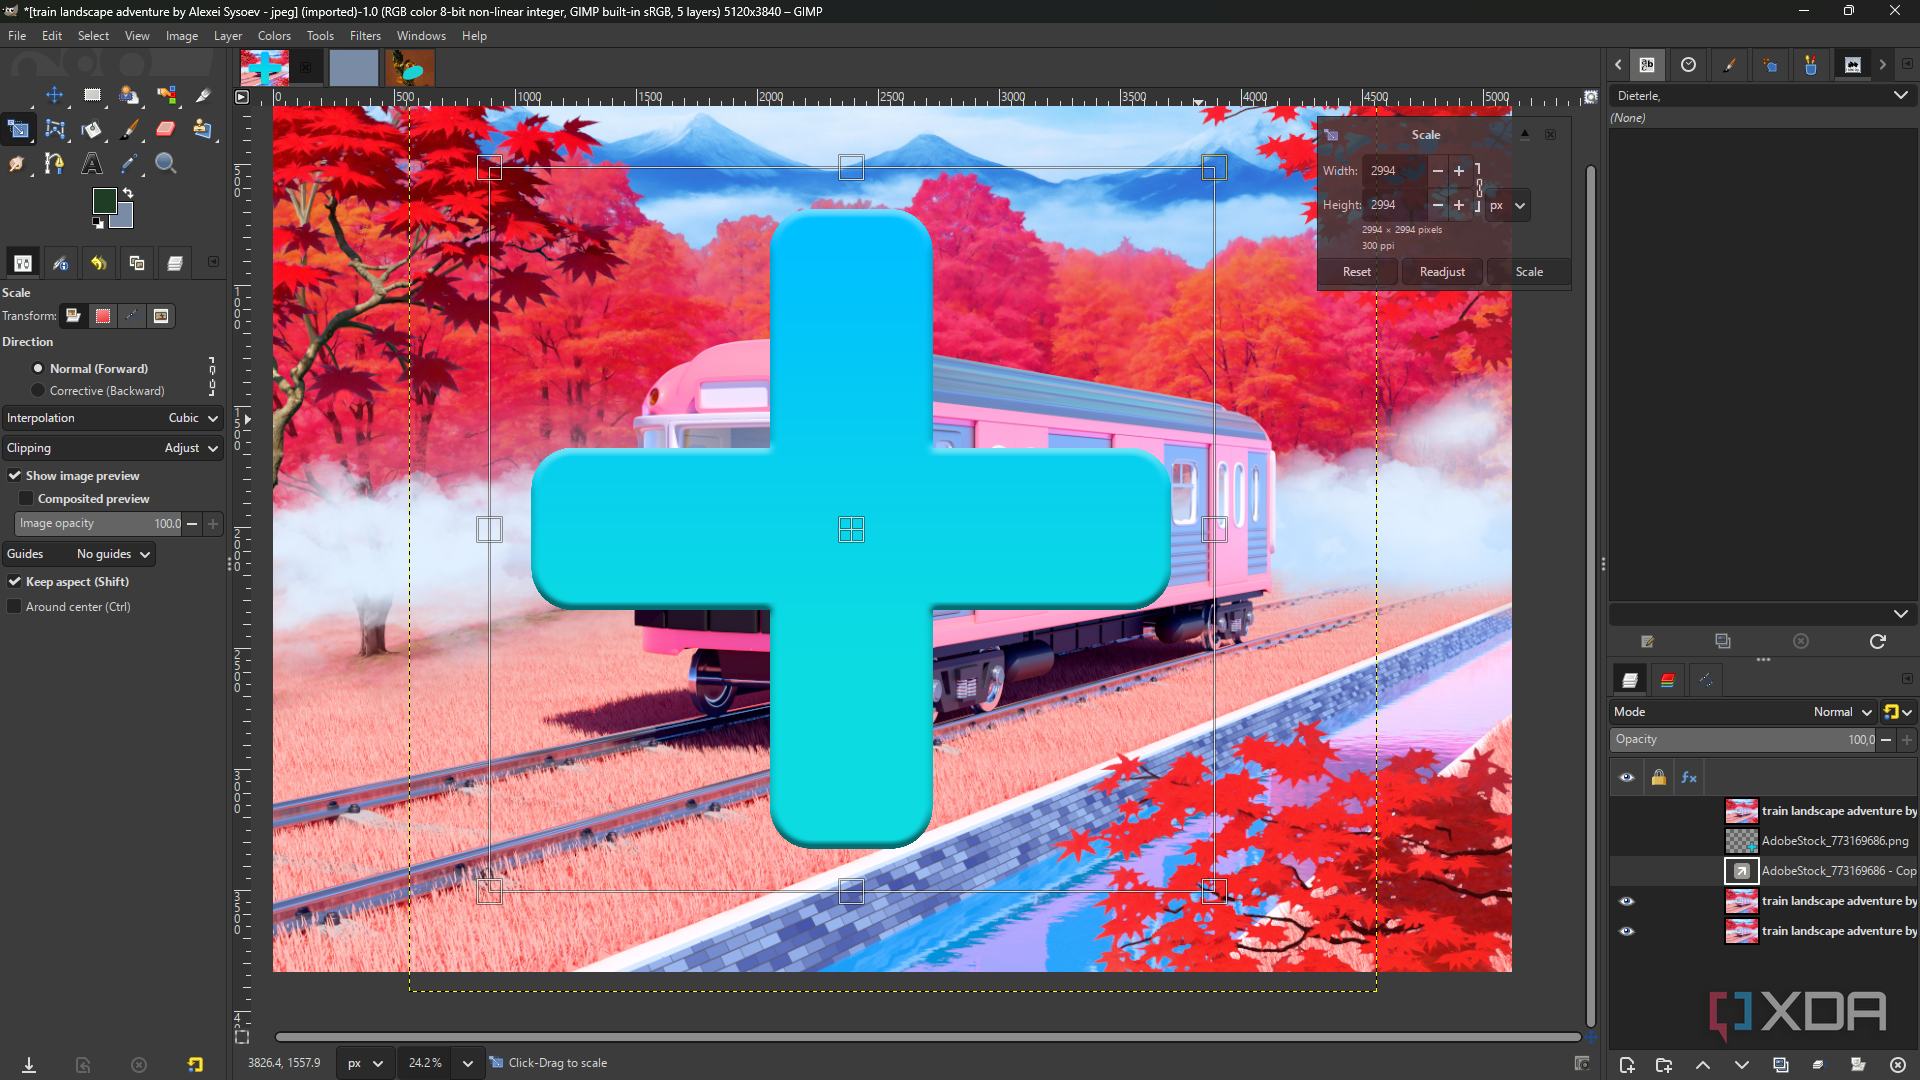
Task: Swap foreground and background colors
Action: coord(128,193)
